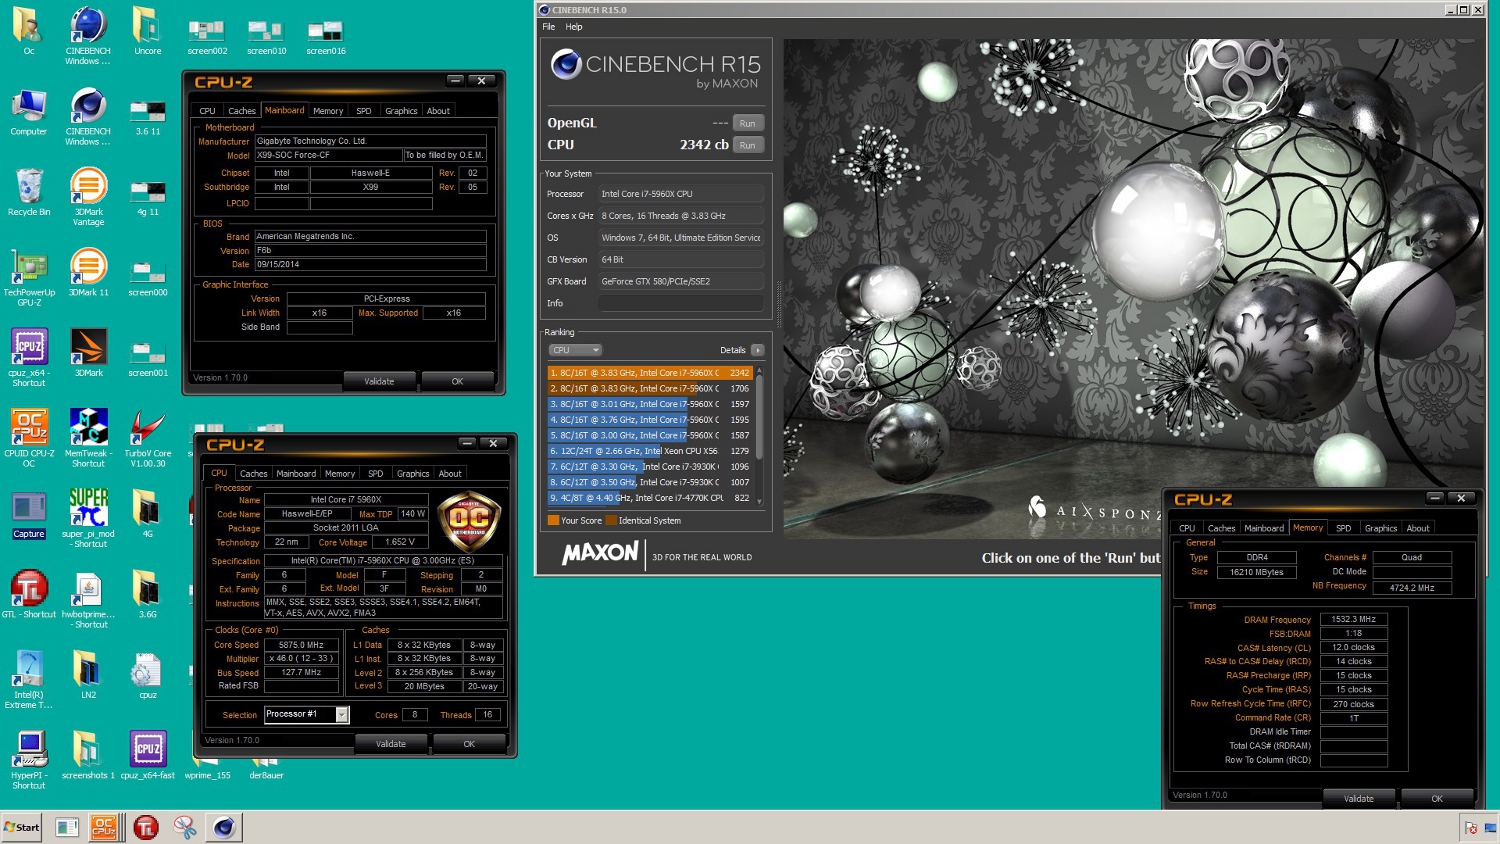Click the OC CPU-Z taskbar button
Screen dimensions: 1500x844
104,827
